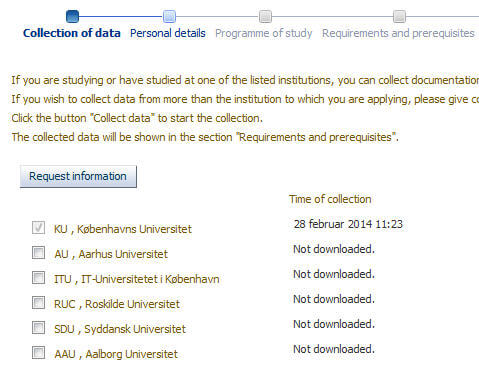Screen dimensions: 479x375
Task: Enable the ITU IT-Universitetet i København checkbox
Action: coord(38,278)
